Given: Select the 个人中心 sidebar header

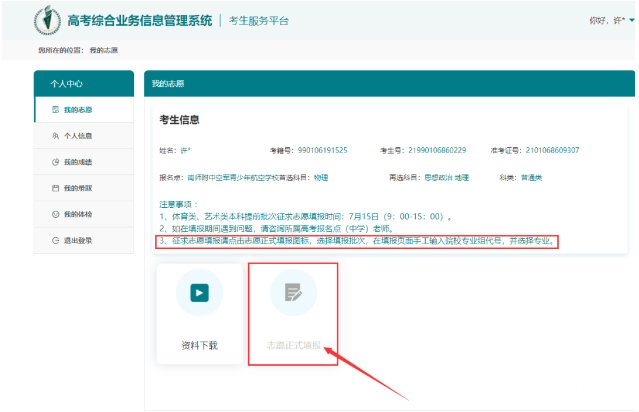Looking at the screenshot, I should [x=83, y=84].
